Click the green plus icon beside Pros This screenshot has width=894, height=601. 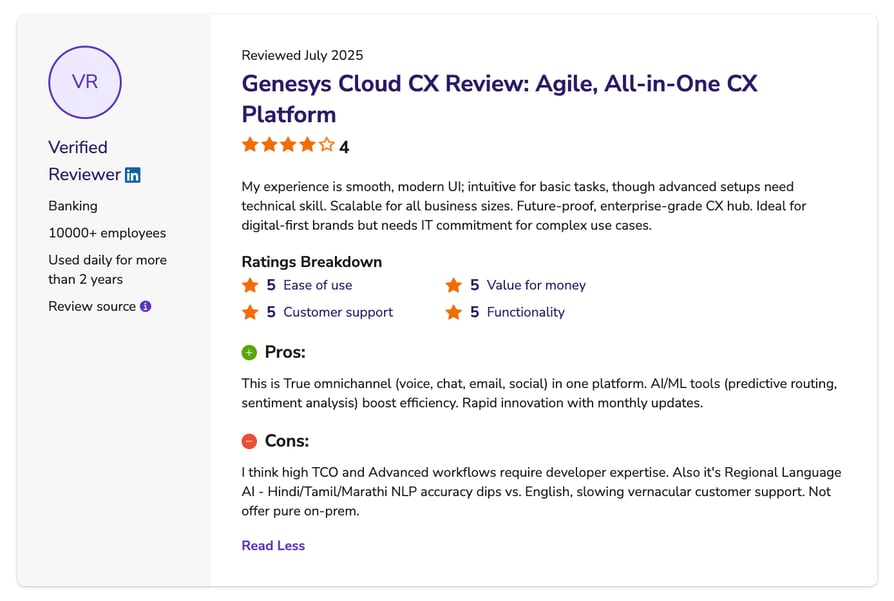(249, 352)
